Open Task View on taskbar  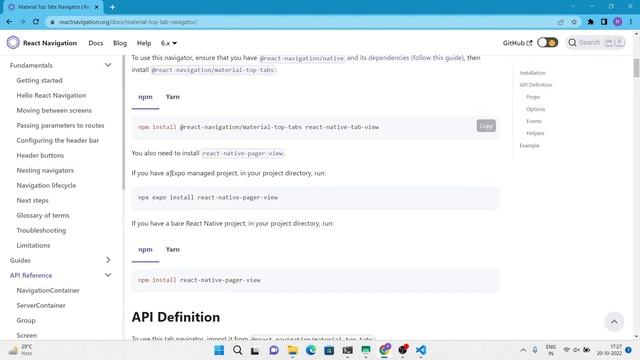[x=255, y=350]
